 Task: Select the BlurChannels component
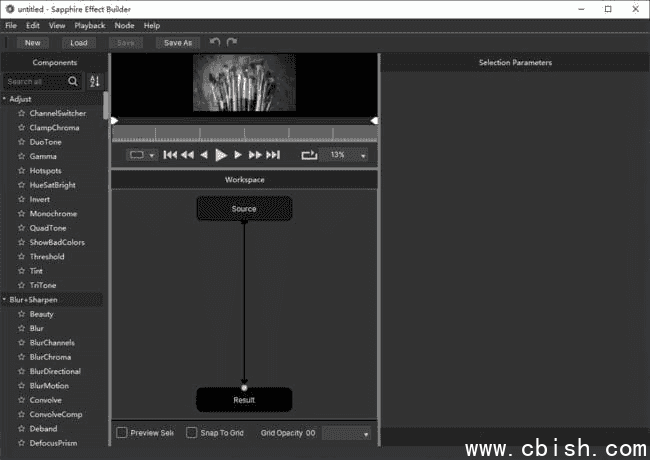52,343
